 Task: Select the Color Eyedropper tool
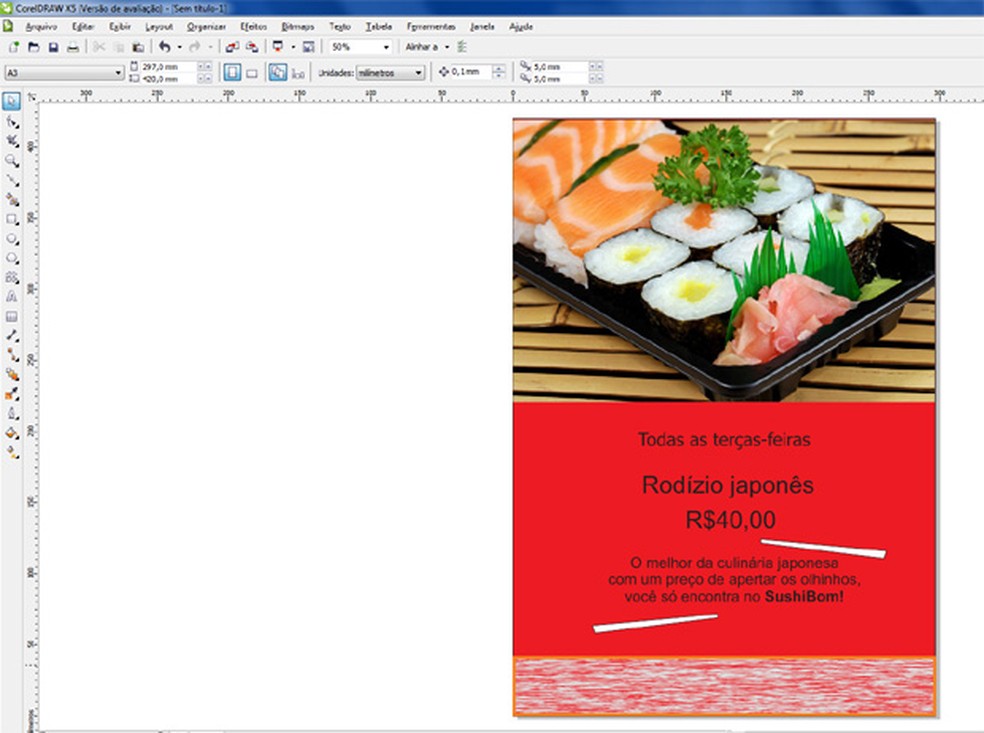point(11,394)
